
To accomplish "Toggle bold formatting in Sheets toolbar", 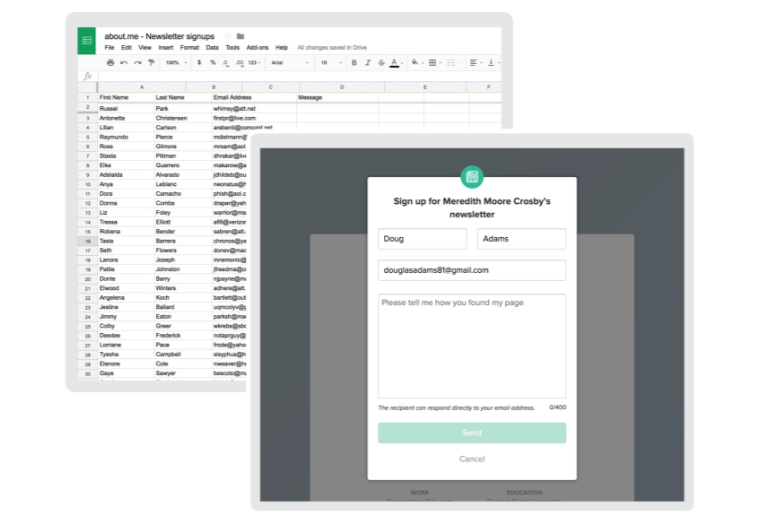I will (x=354, y=63).
